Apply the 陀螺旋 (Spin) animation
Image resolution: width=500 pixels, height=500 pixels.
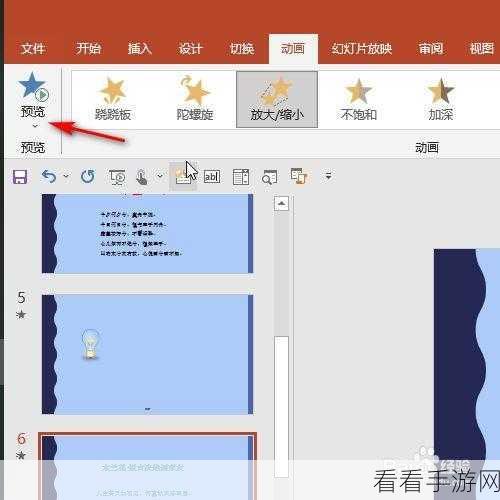195,99
